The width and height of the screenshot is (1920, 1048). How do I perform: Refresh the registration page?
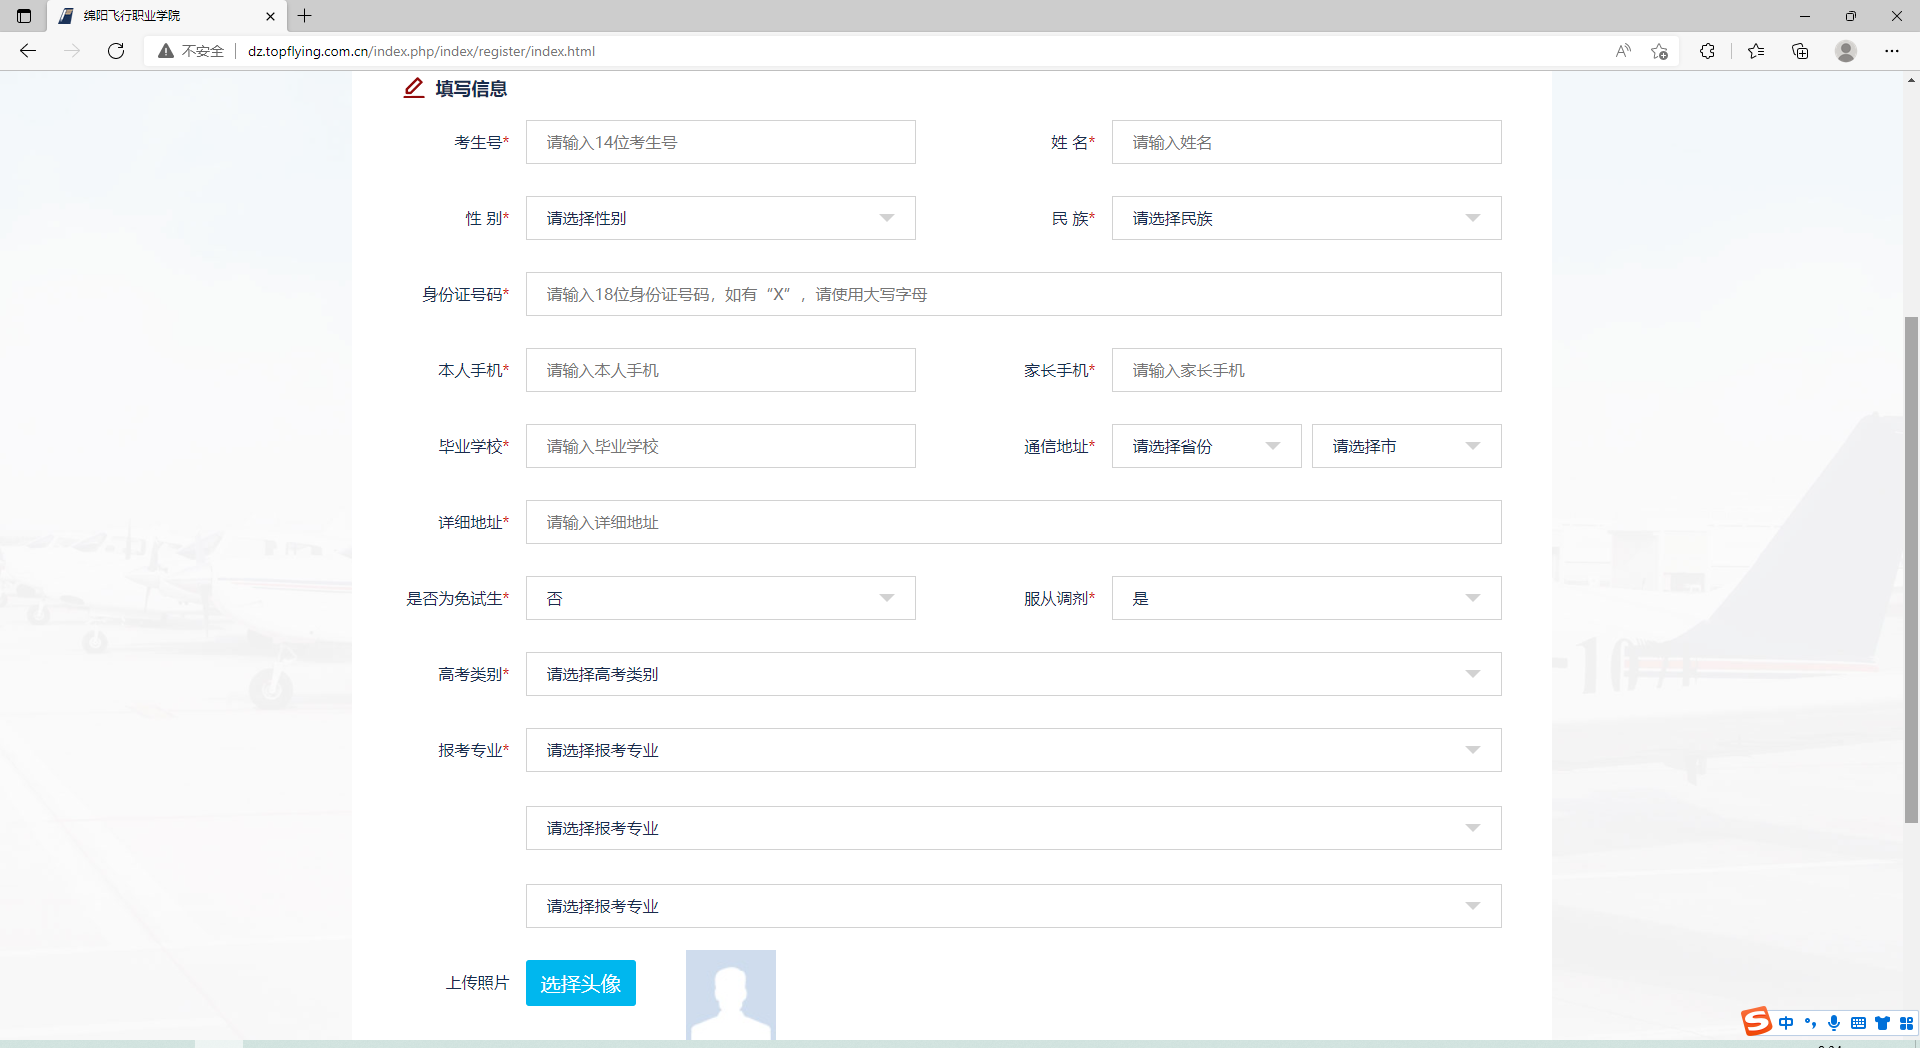pyautogui.click(x=116, y=51)
